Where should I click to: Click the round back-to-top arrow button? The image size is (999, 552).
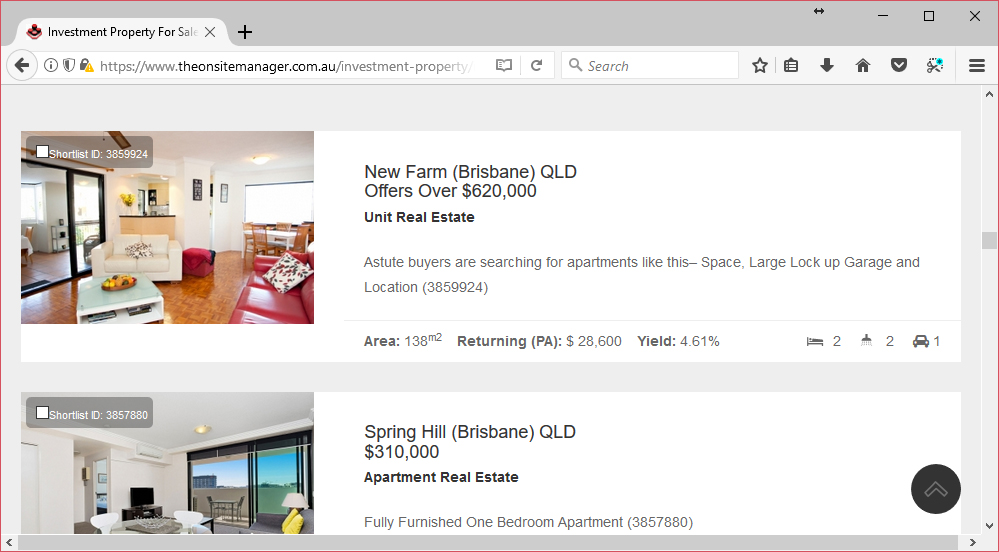click(936, 489)
